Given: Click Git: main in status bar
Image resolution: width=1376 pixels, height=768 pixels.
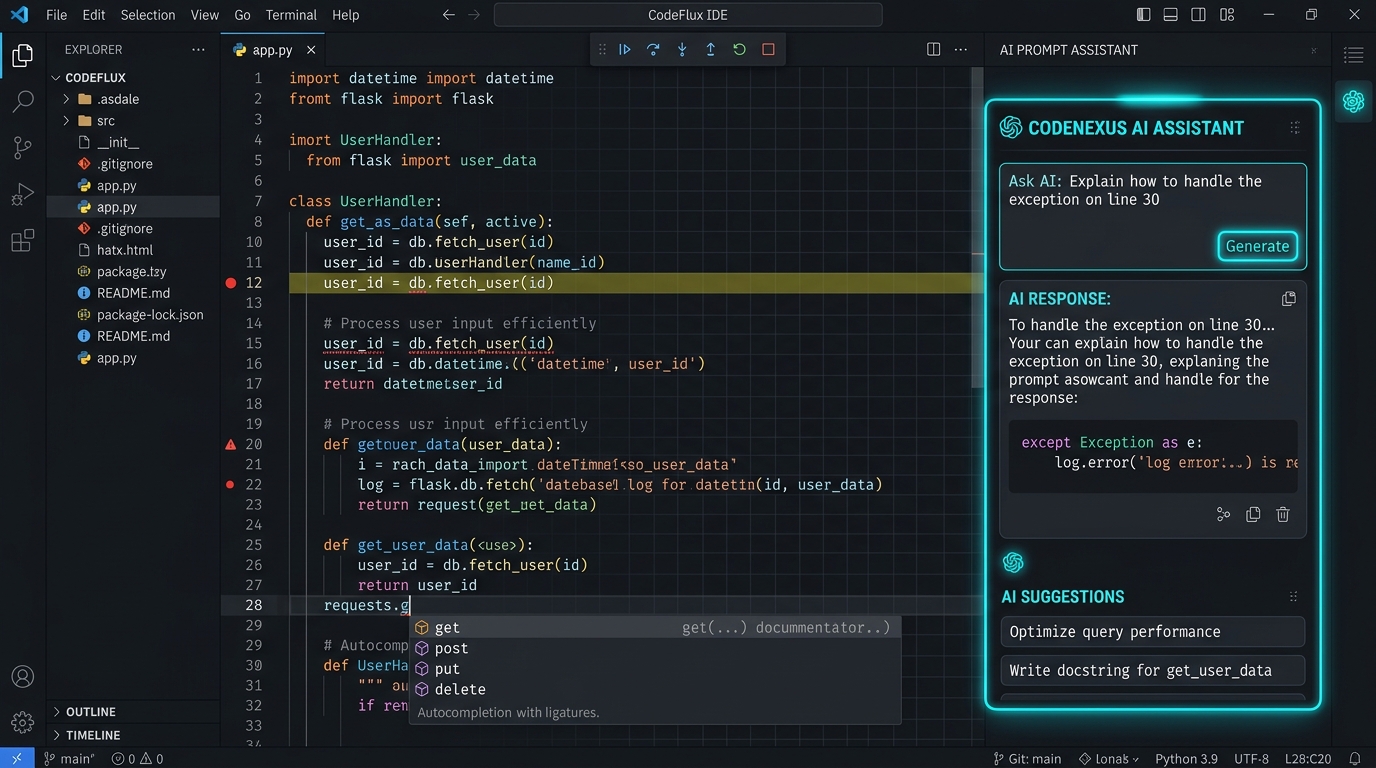Looking at the screenshot, I should click(1027, 759).
